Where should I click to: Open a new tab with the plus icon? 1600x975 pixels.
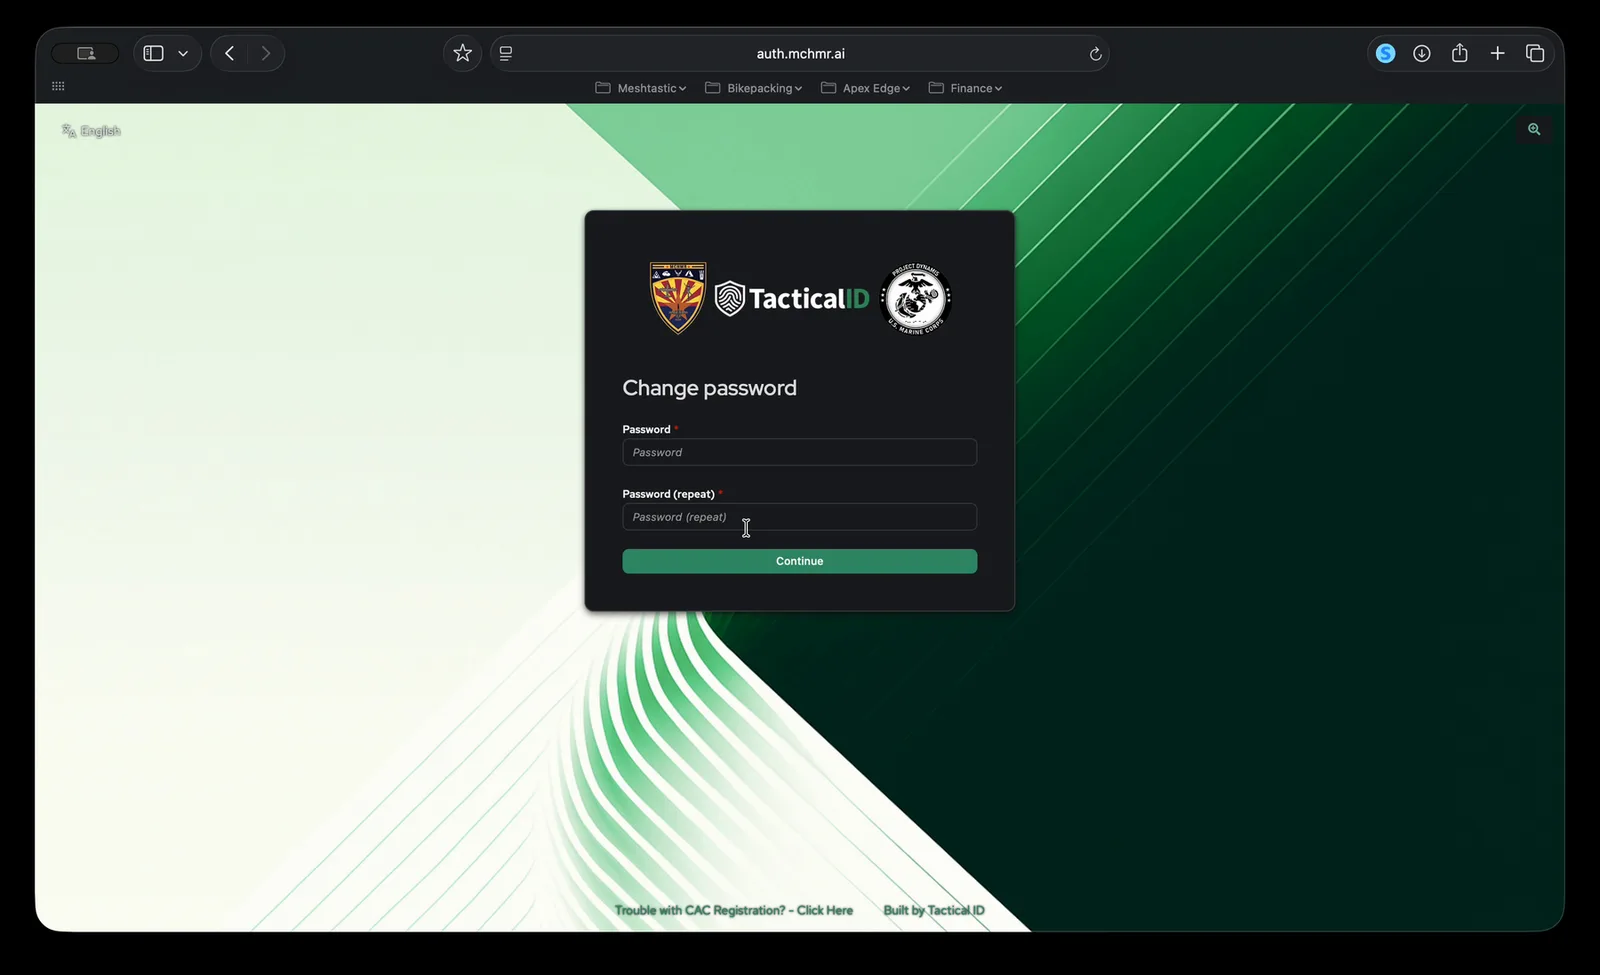(1497, 53)
